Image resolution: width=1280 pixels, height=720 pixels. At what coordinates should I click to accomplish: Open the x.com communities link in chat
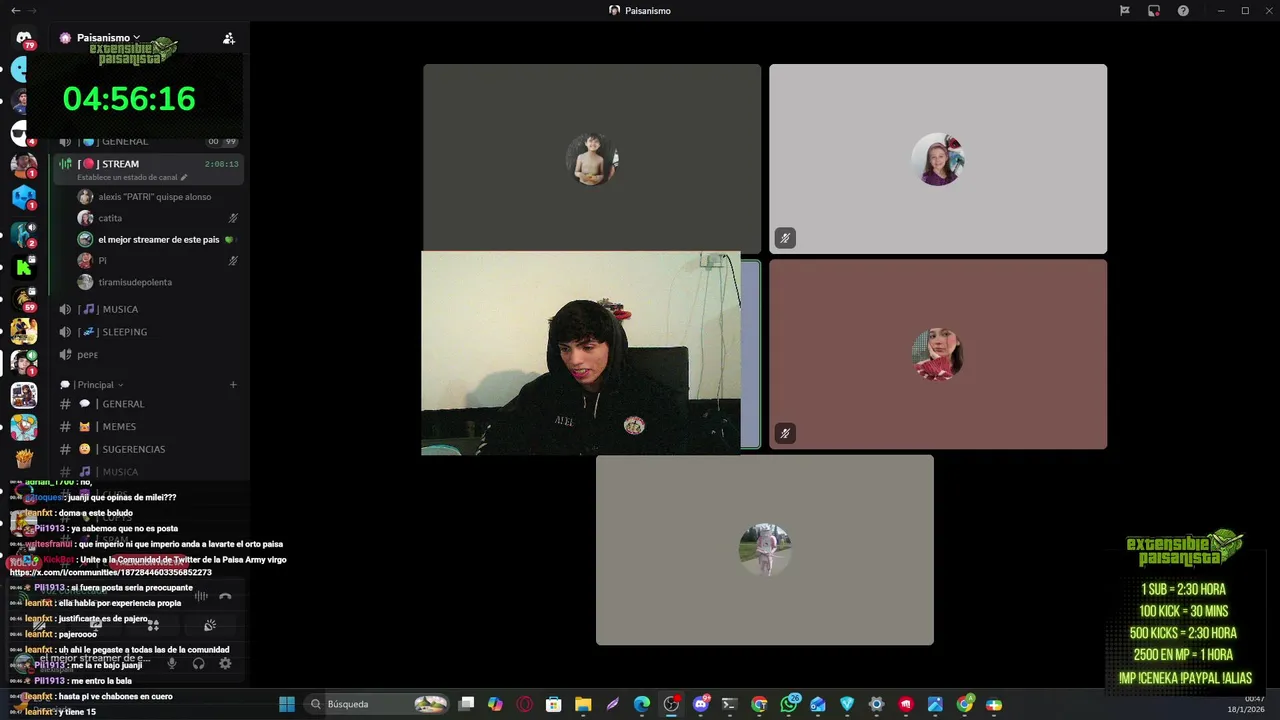111,573
